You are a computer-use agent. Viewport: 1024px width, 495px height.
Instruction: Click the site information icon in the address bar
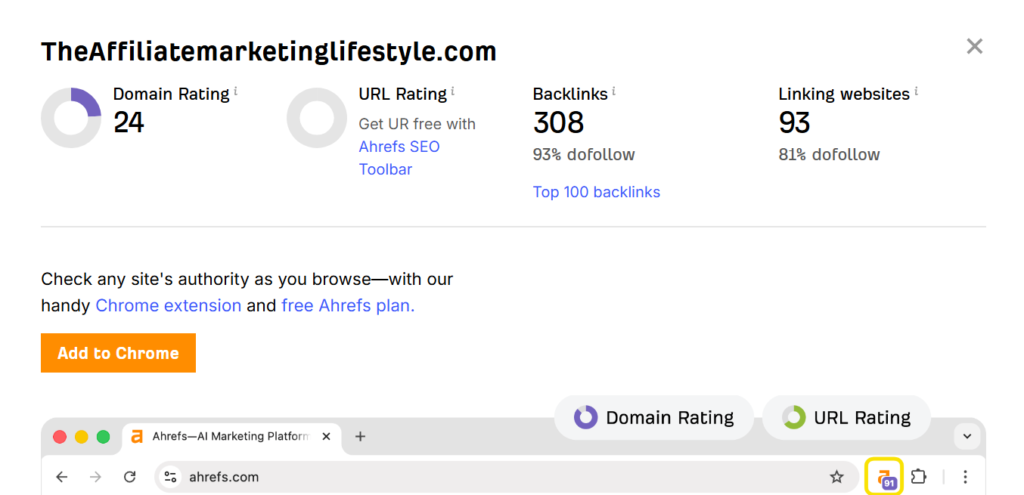[171, 477]
